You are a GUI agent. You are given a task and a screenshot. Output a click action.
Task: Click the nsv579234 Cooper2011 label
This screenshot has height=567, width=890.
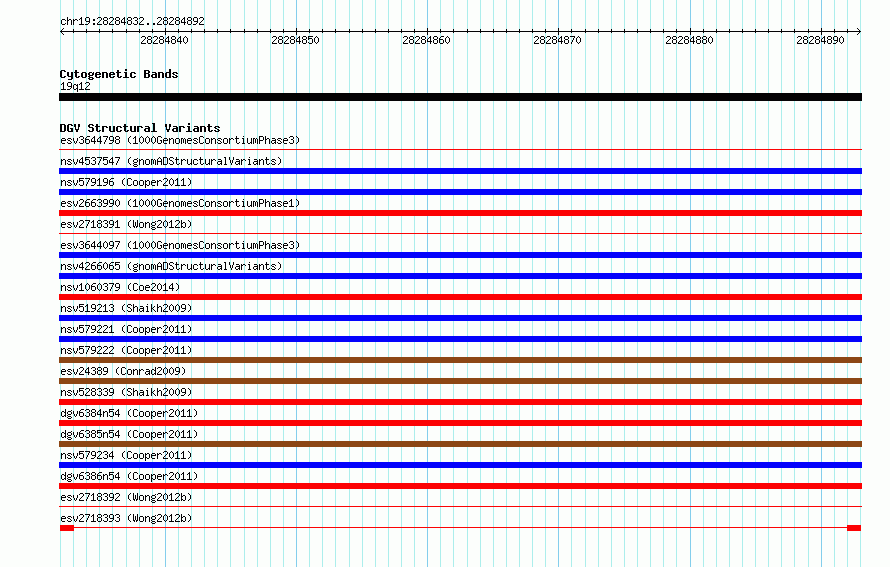point(126,455)
